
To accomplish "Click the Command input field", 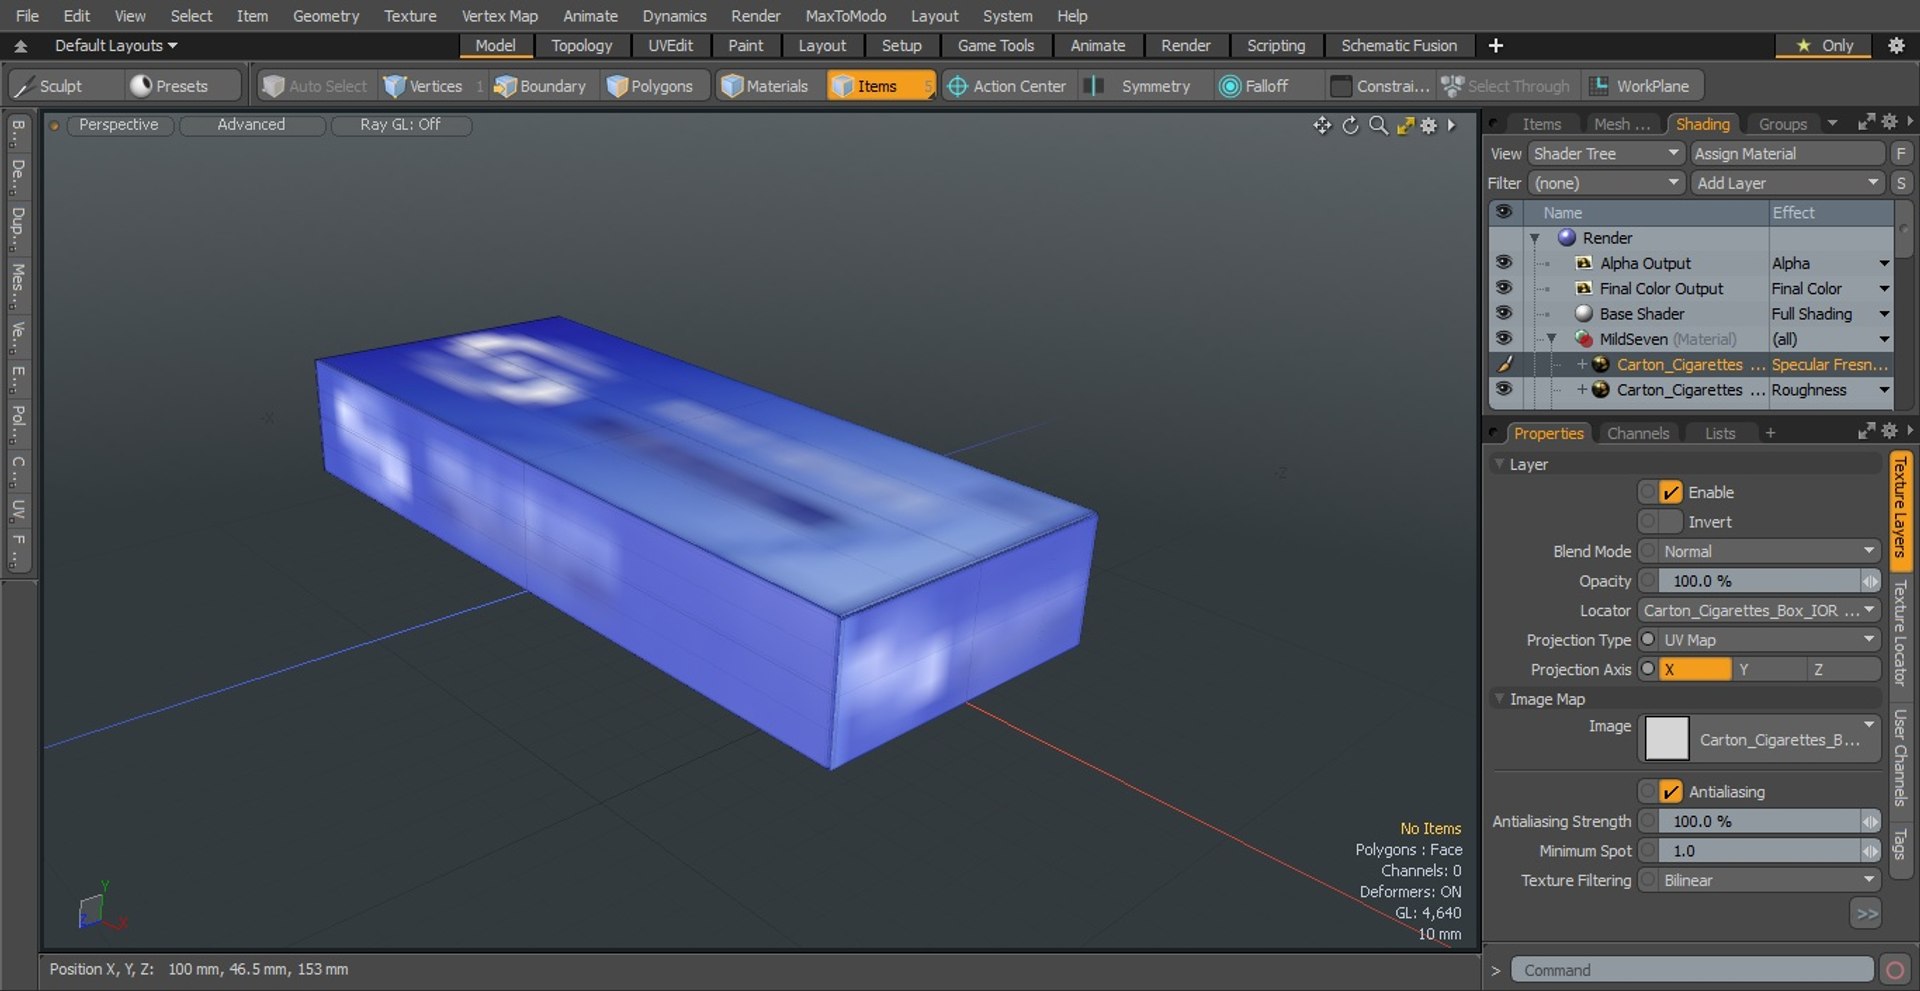I will click(1692, 970).
